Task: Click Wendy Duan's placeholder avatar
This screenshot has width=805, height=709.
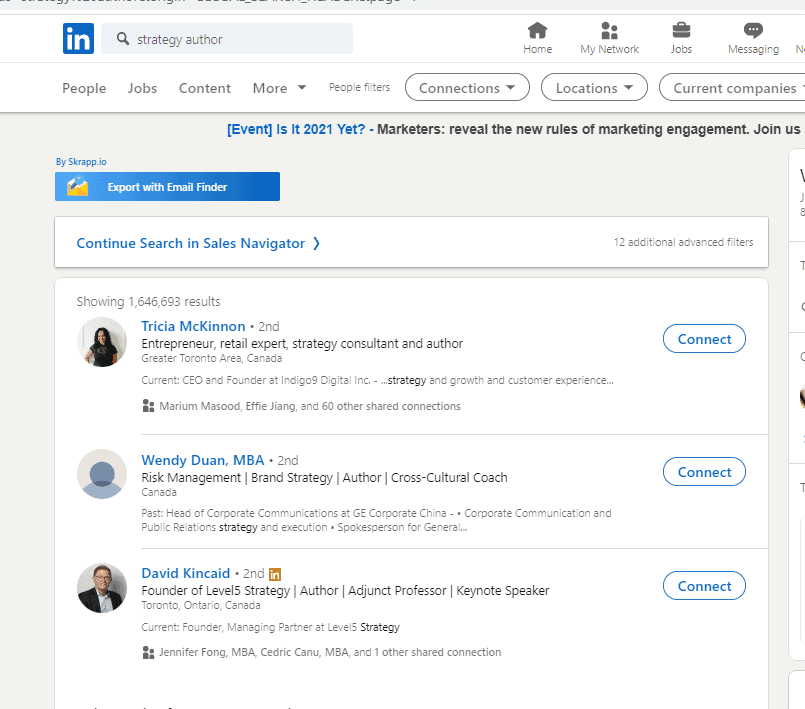Action: (x=102, y=474)
